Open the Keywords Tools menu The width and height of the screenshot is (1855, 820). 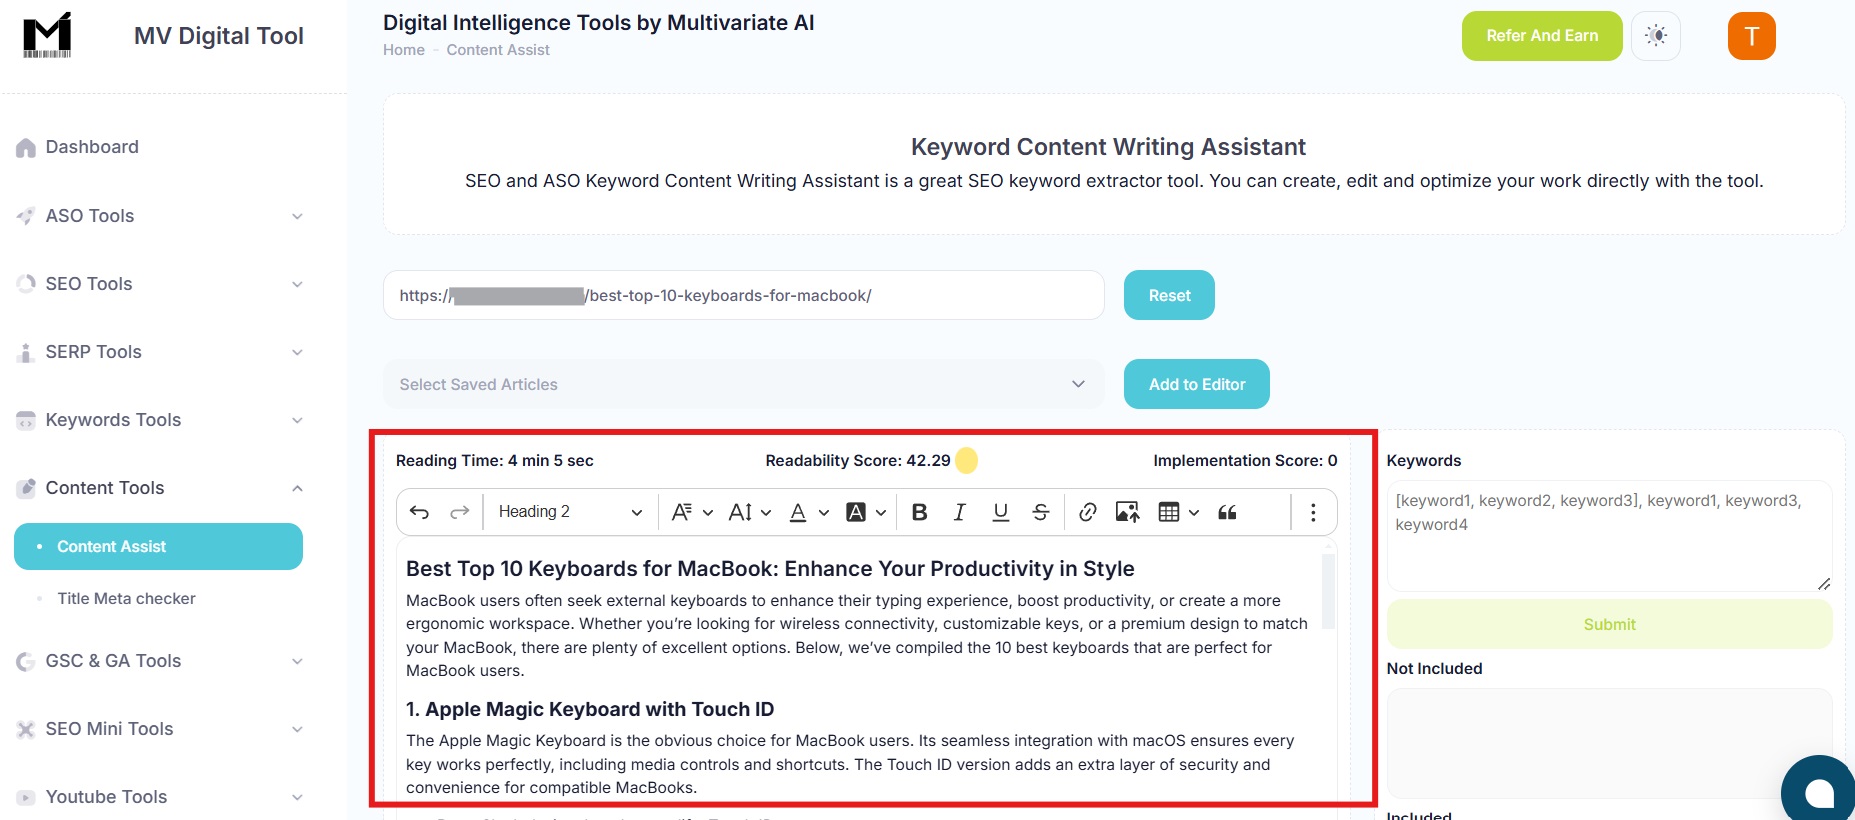coord(160,420)
